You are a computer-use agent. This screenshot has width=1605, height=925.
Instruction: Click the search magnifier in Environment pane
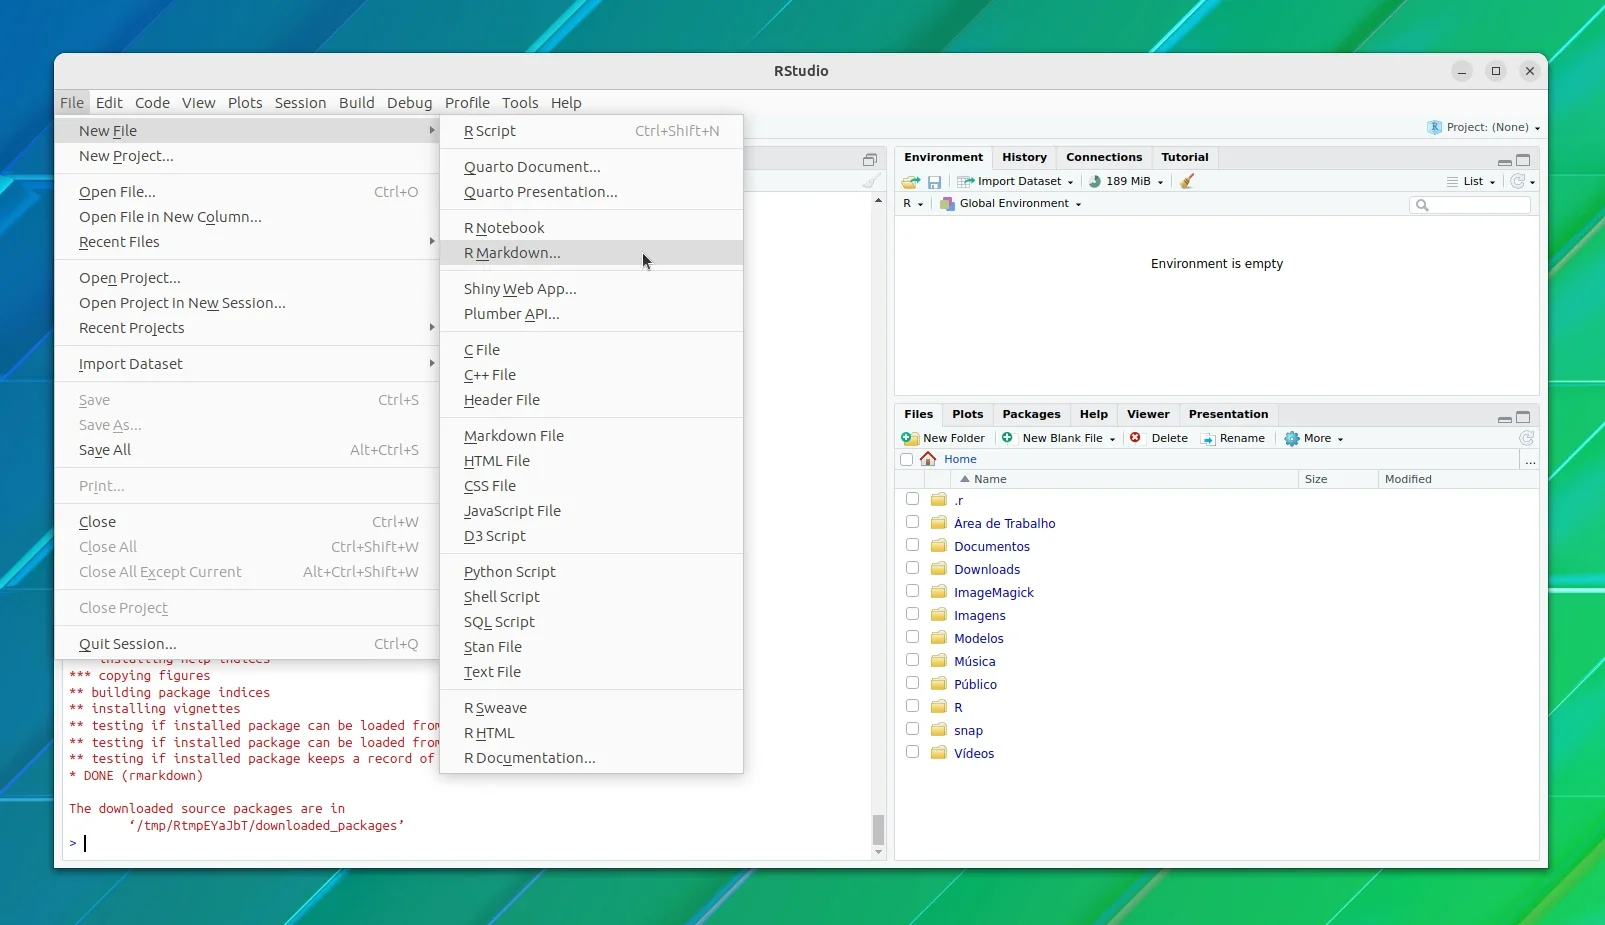1422,205
